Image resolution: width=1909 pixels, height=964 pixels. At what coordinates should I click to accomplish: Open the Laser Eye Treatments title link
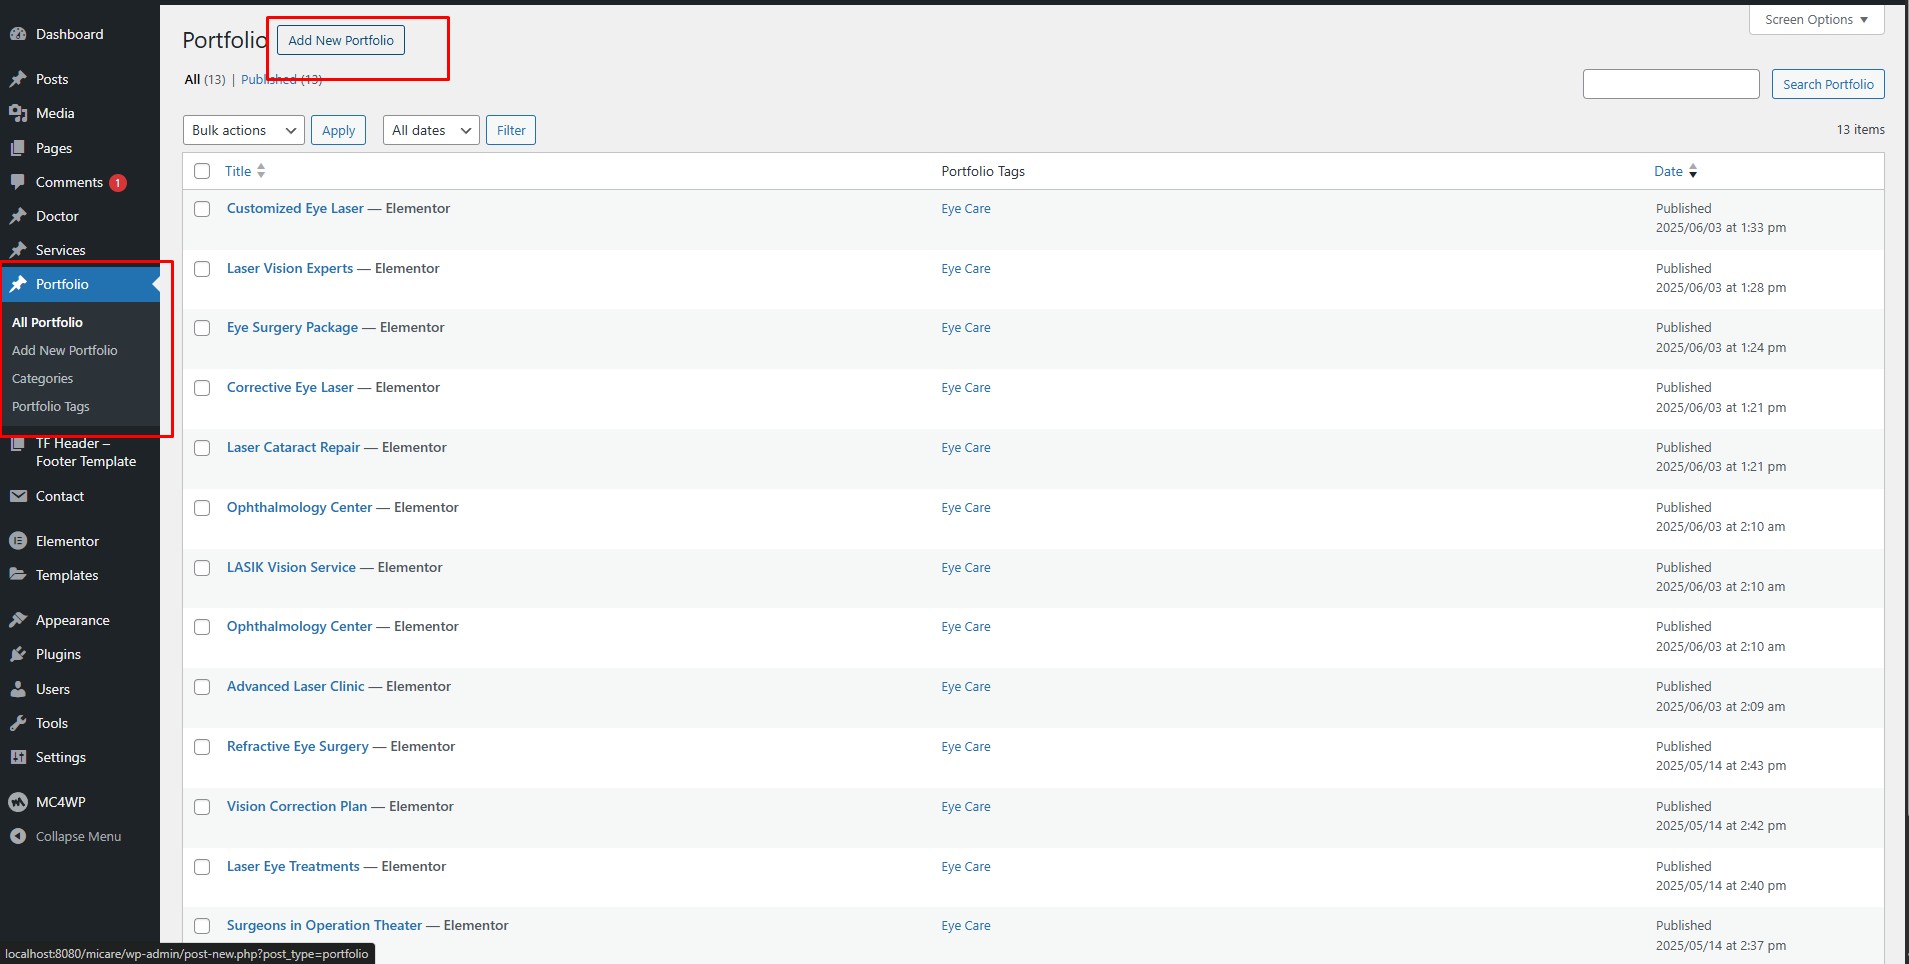pyautogui.click(x=293, y=866)
